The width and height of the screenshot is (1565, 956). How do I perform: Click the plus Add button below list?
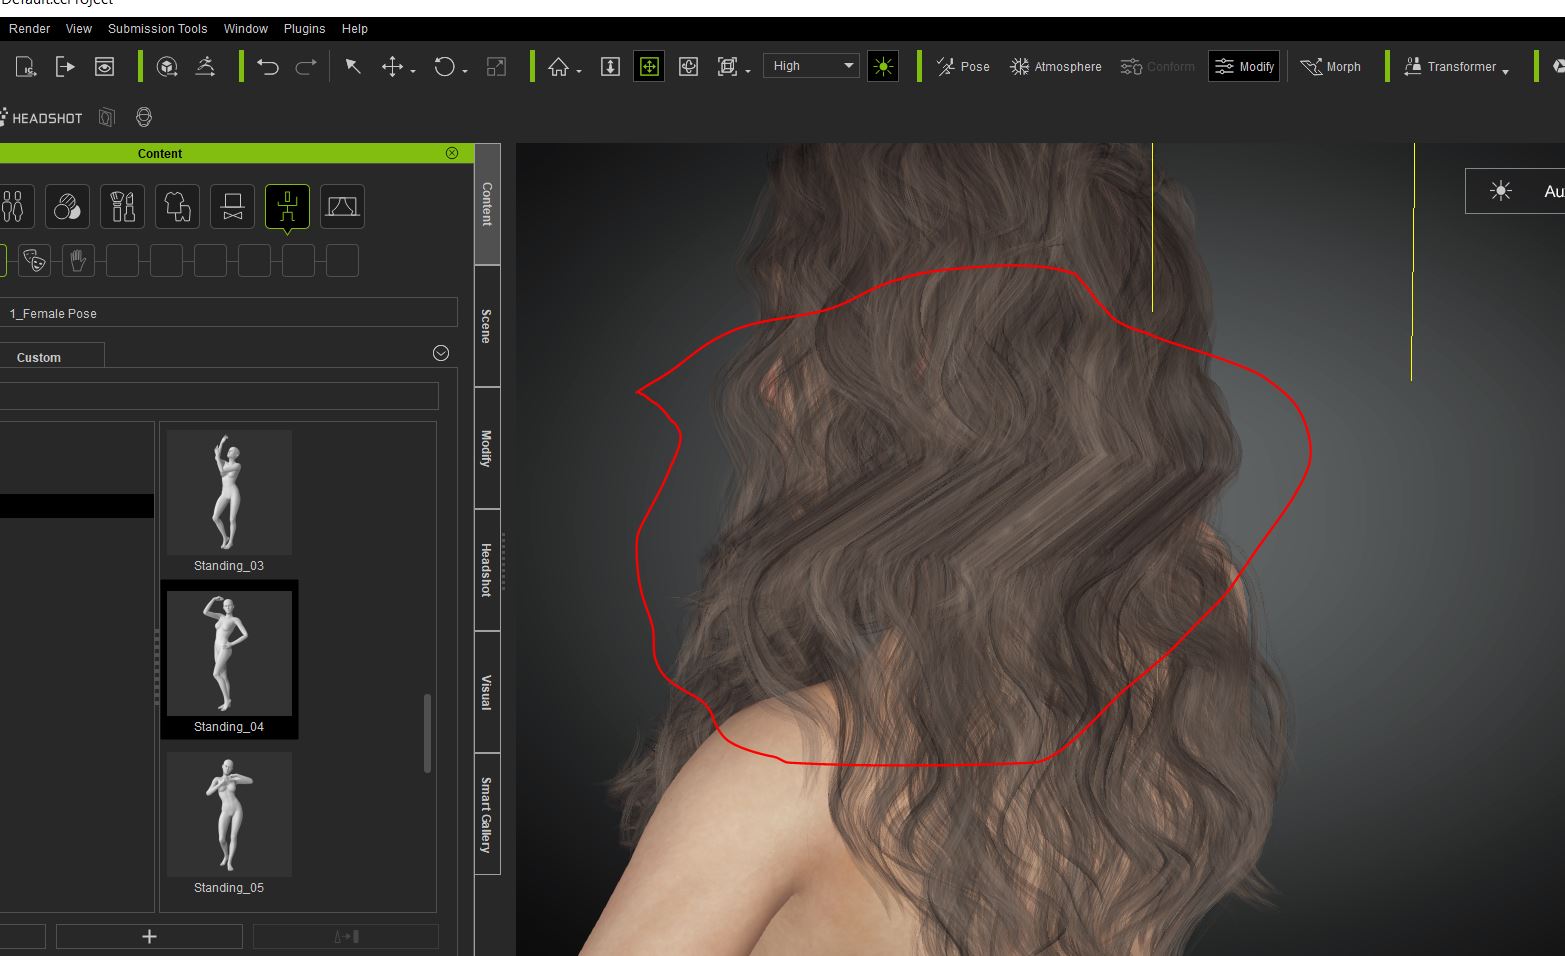[x=149, y=937]
